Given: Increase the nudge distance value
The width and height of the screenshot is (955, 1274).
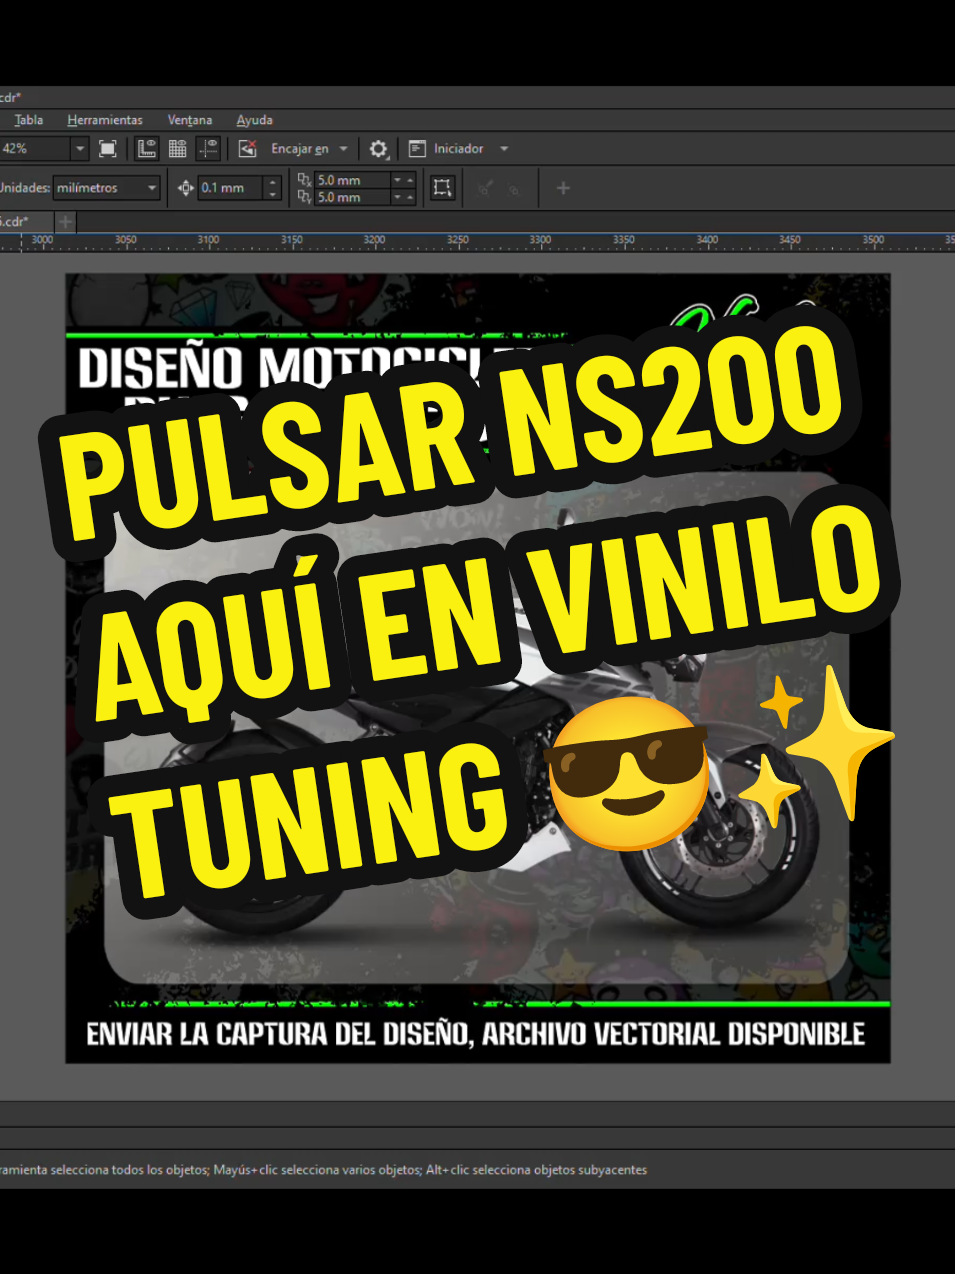Looking at the screenshot, I should click(x=271, y=182).
